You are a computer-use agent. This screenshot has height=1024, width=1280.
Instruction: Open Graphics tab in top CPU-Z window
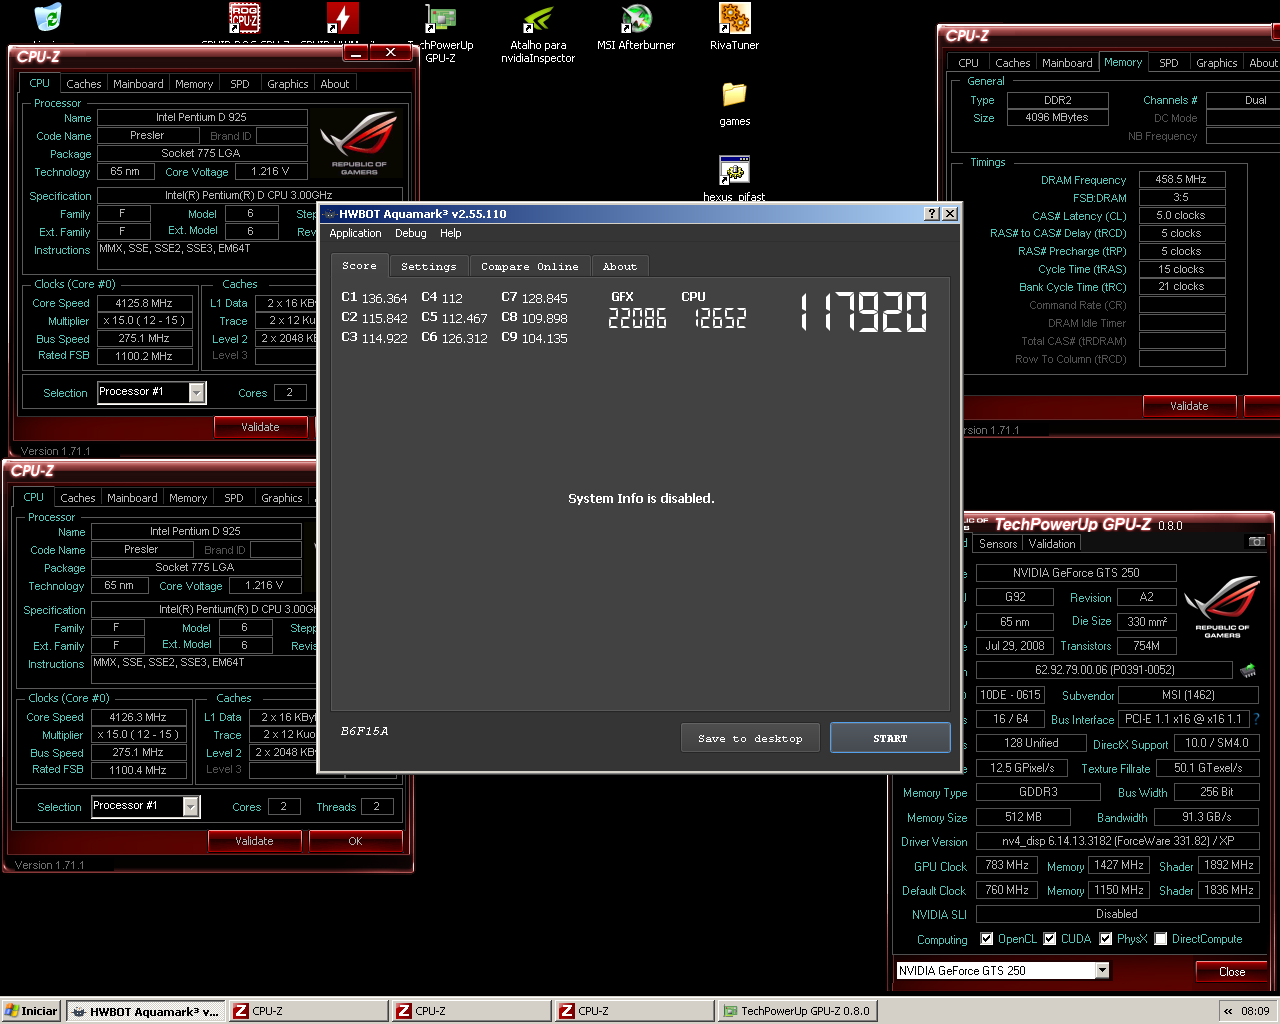click(288, 84)
